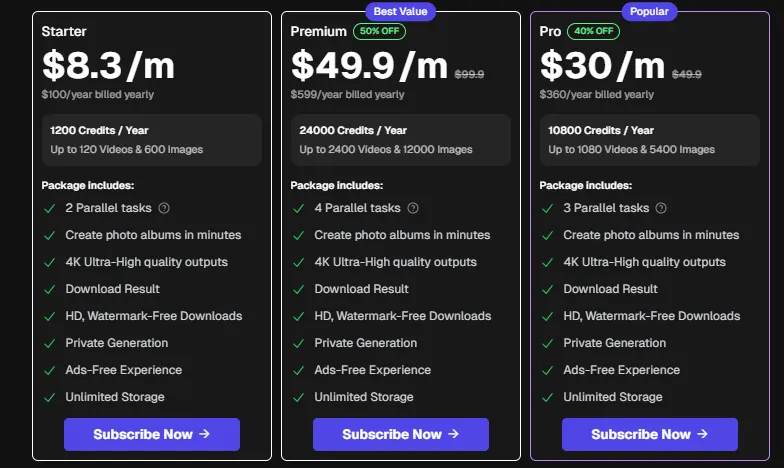Click Premium's Private Generation checkmark icon
The image size is (784, 468).
[297, 343]
